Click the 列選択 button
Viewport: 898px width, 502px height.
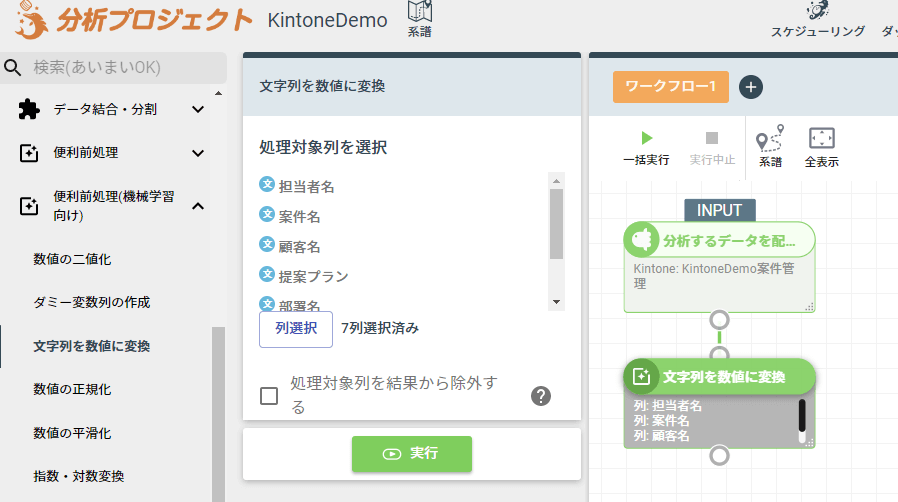click(296, 329)
